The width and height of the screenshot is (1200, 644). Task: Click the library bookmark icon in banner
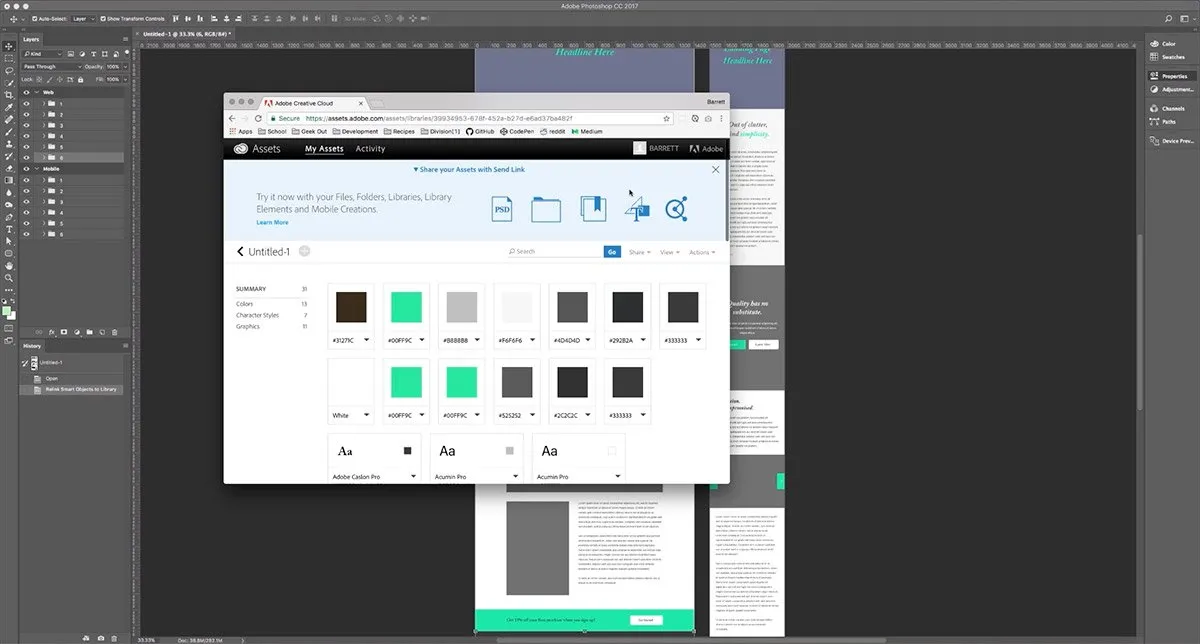(x=593, y=208)
